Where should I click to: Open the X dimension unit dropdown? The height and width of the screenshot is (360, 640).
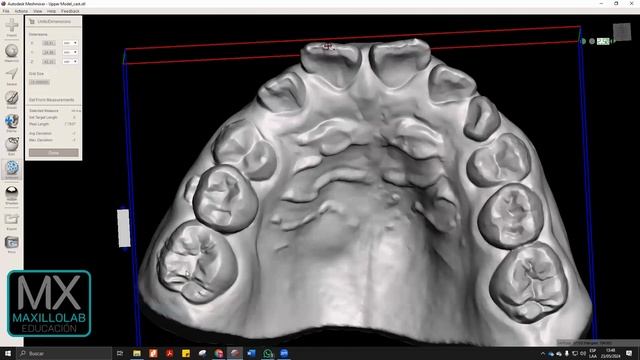pos(70,43)
